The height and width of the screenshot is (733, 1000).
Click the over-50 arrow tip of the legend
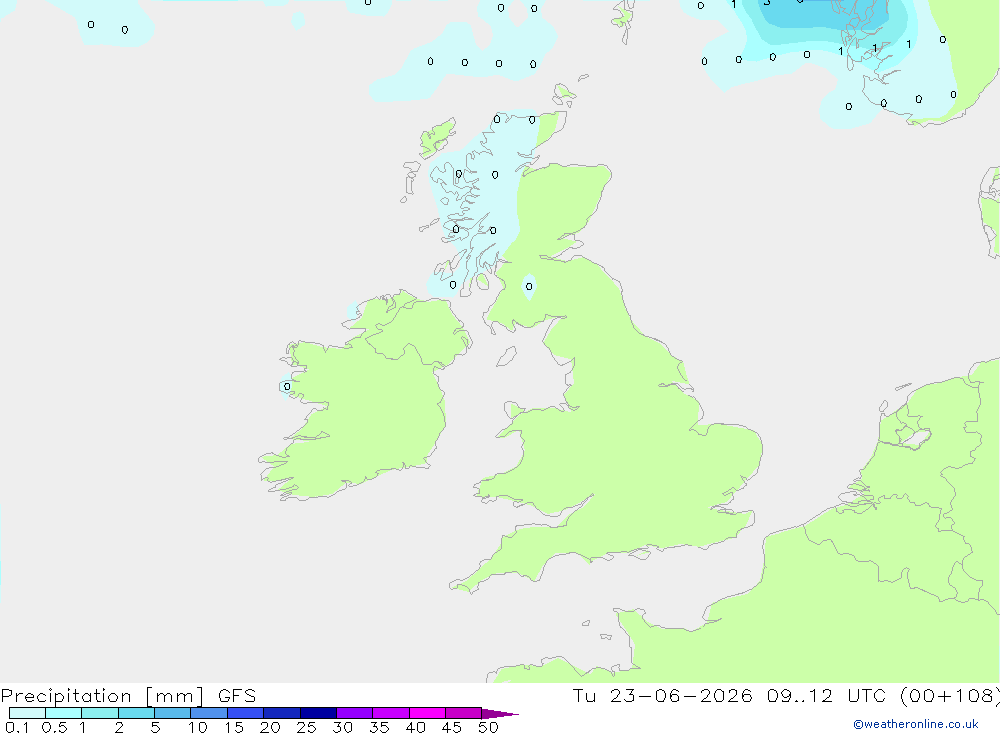tap(499, 713)
